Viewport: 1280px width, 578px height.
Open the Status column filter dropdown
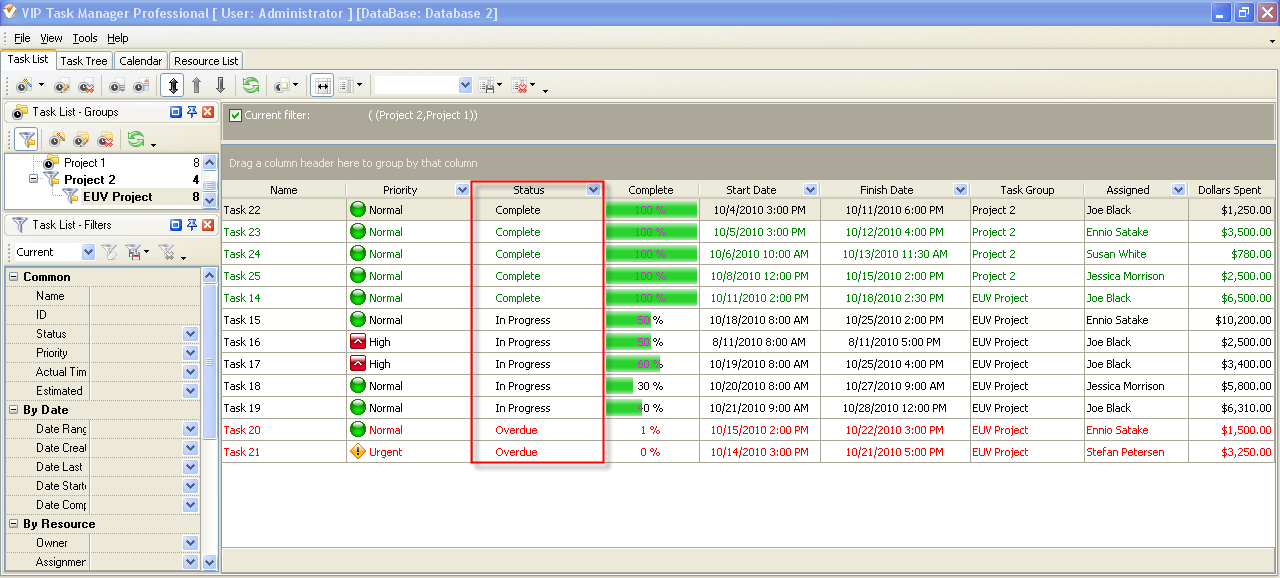tap(593, 190)
